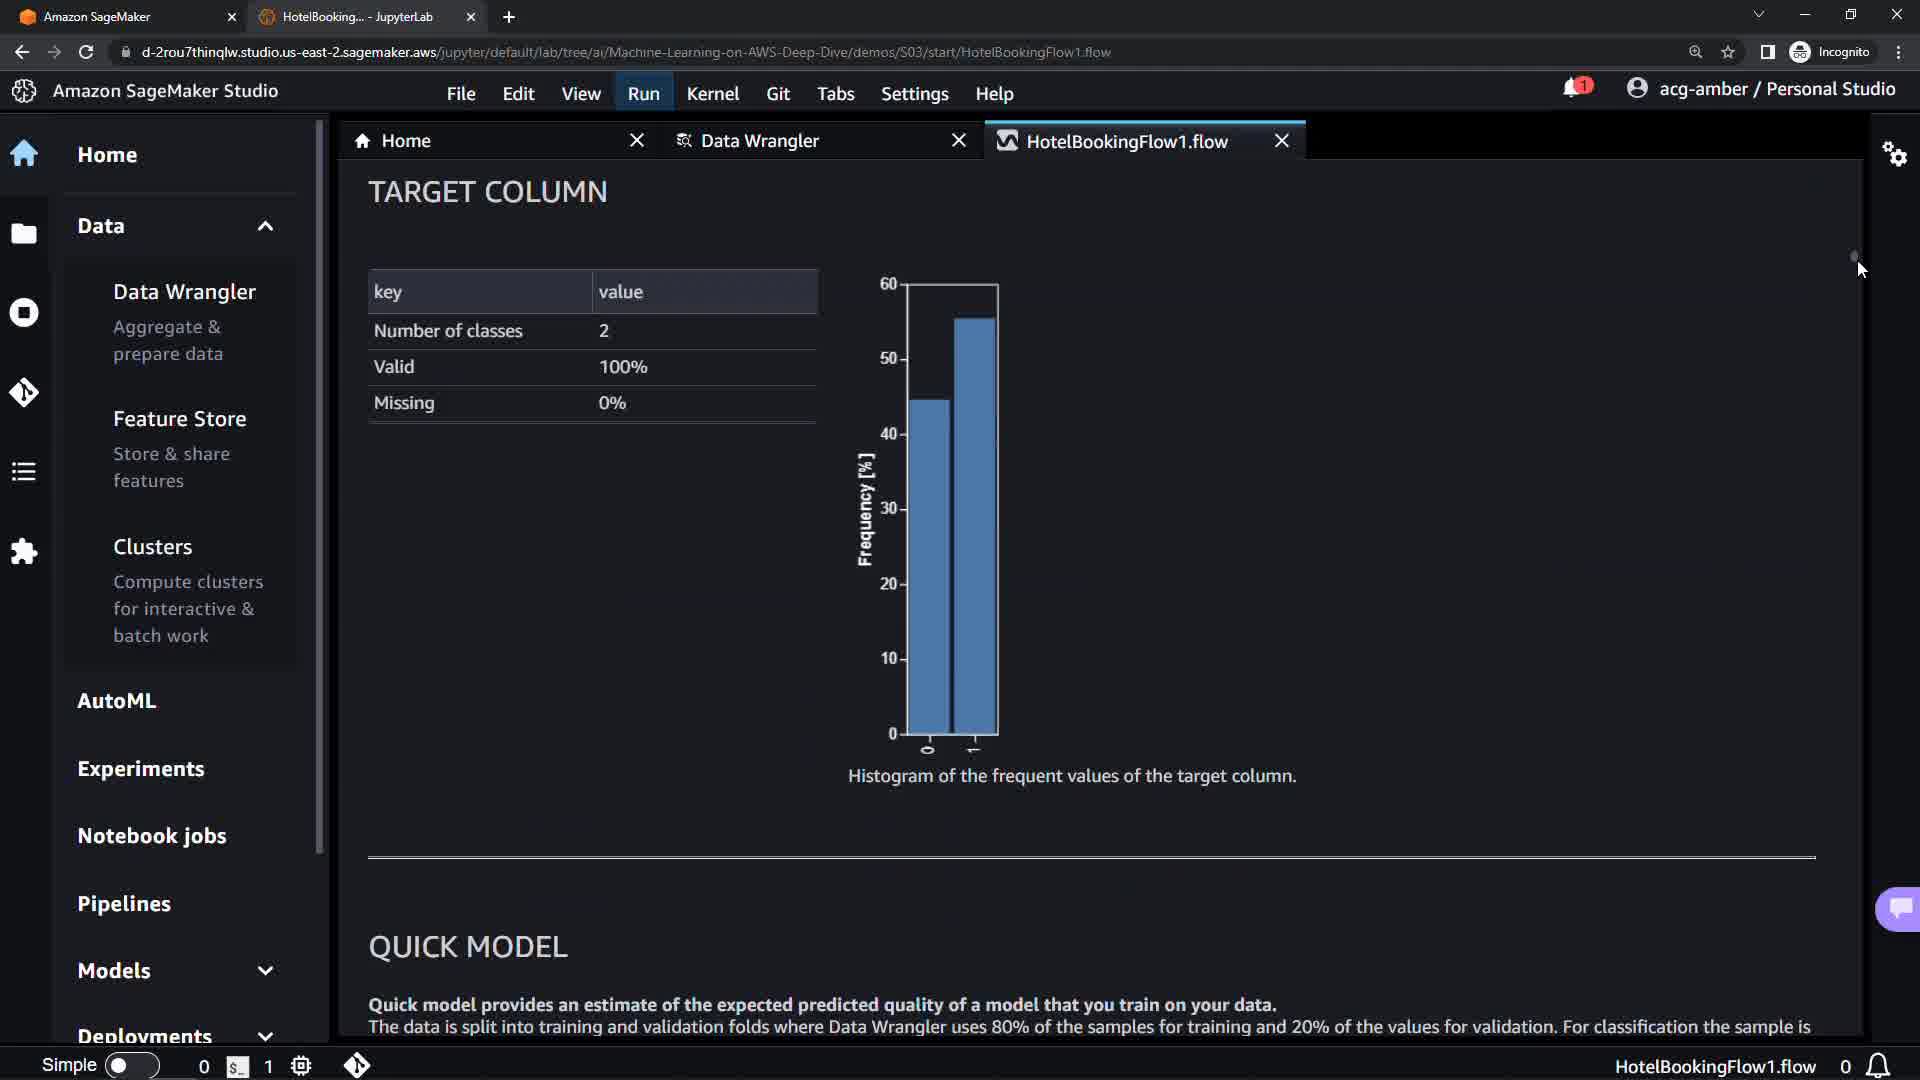
Task: Open the property inspector gears icon
Action: 1894,154
